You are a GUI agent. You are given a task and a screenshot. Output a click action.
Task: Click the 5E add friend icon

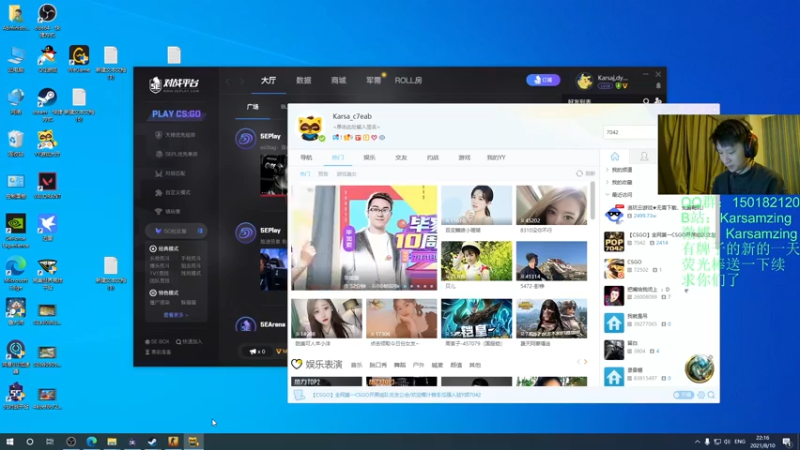[x=658, y=101]
